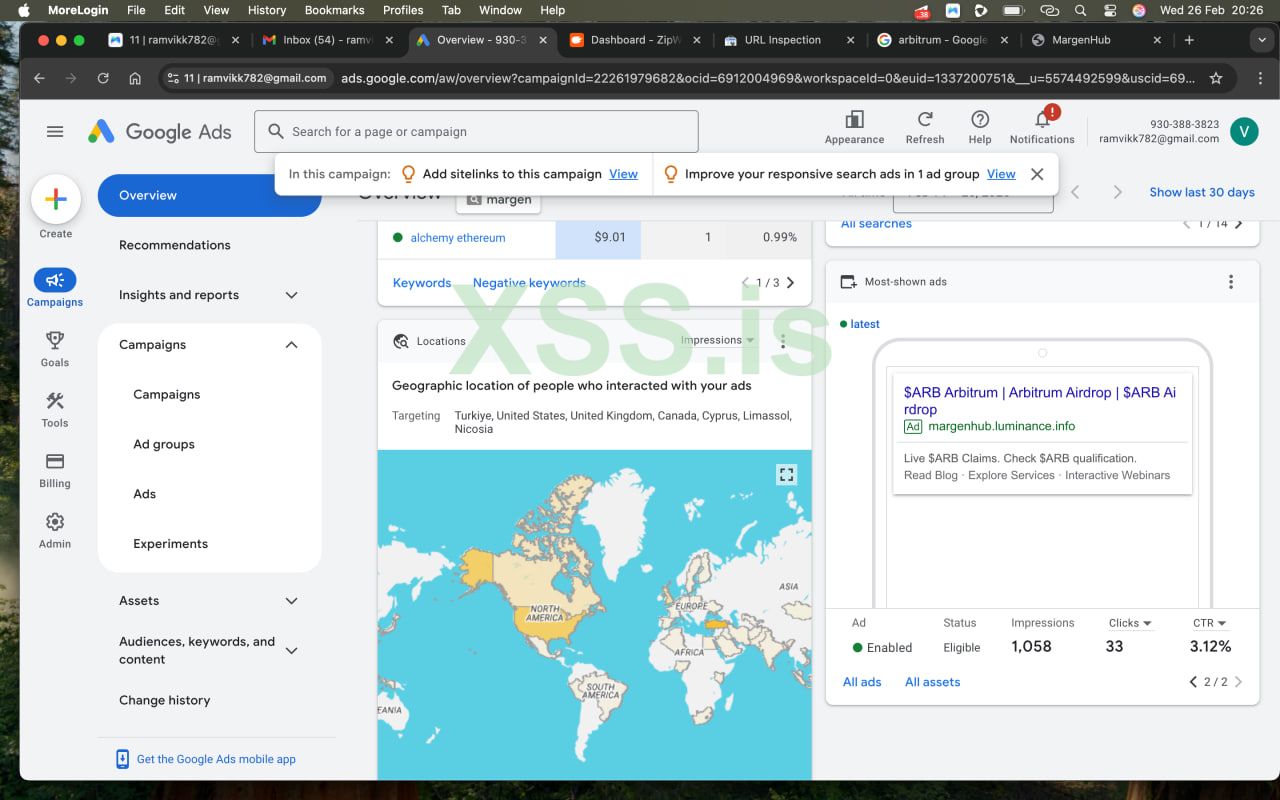Open the account avatar labeled V
Image resolution: width=1280 pixels, height=800 pixels.
pos(1244,131)
